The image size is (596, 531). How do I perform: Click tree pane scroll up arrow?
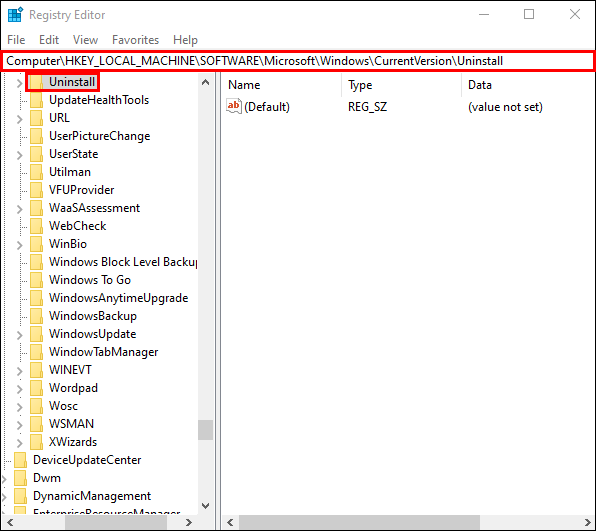[x=205, y=82]
